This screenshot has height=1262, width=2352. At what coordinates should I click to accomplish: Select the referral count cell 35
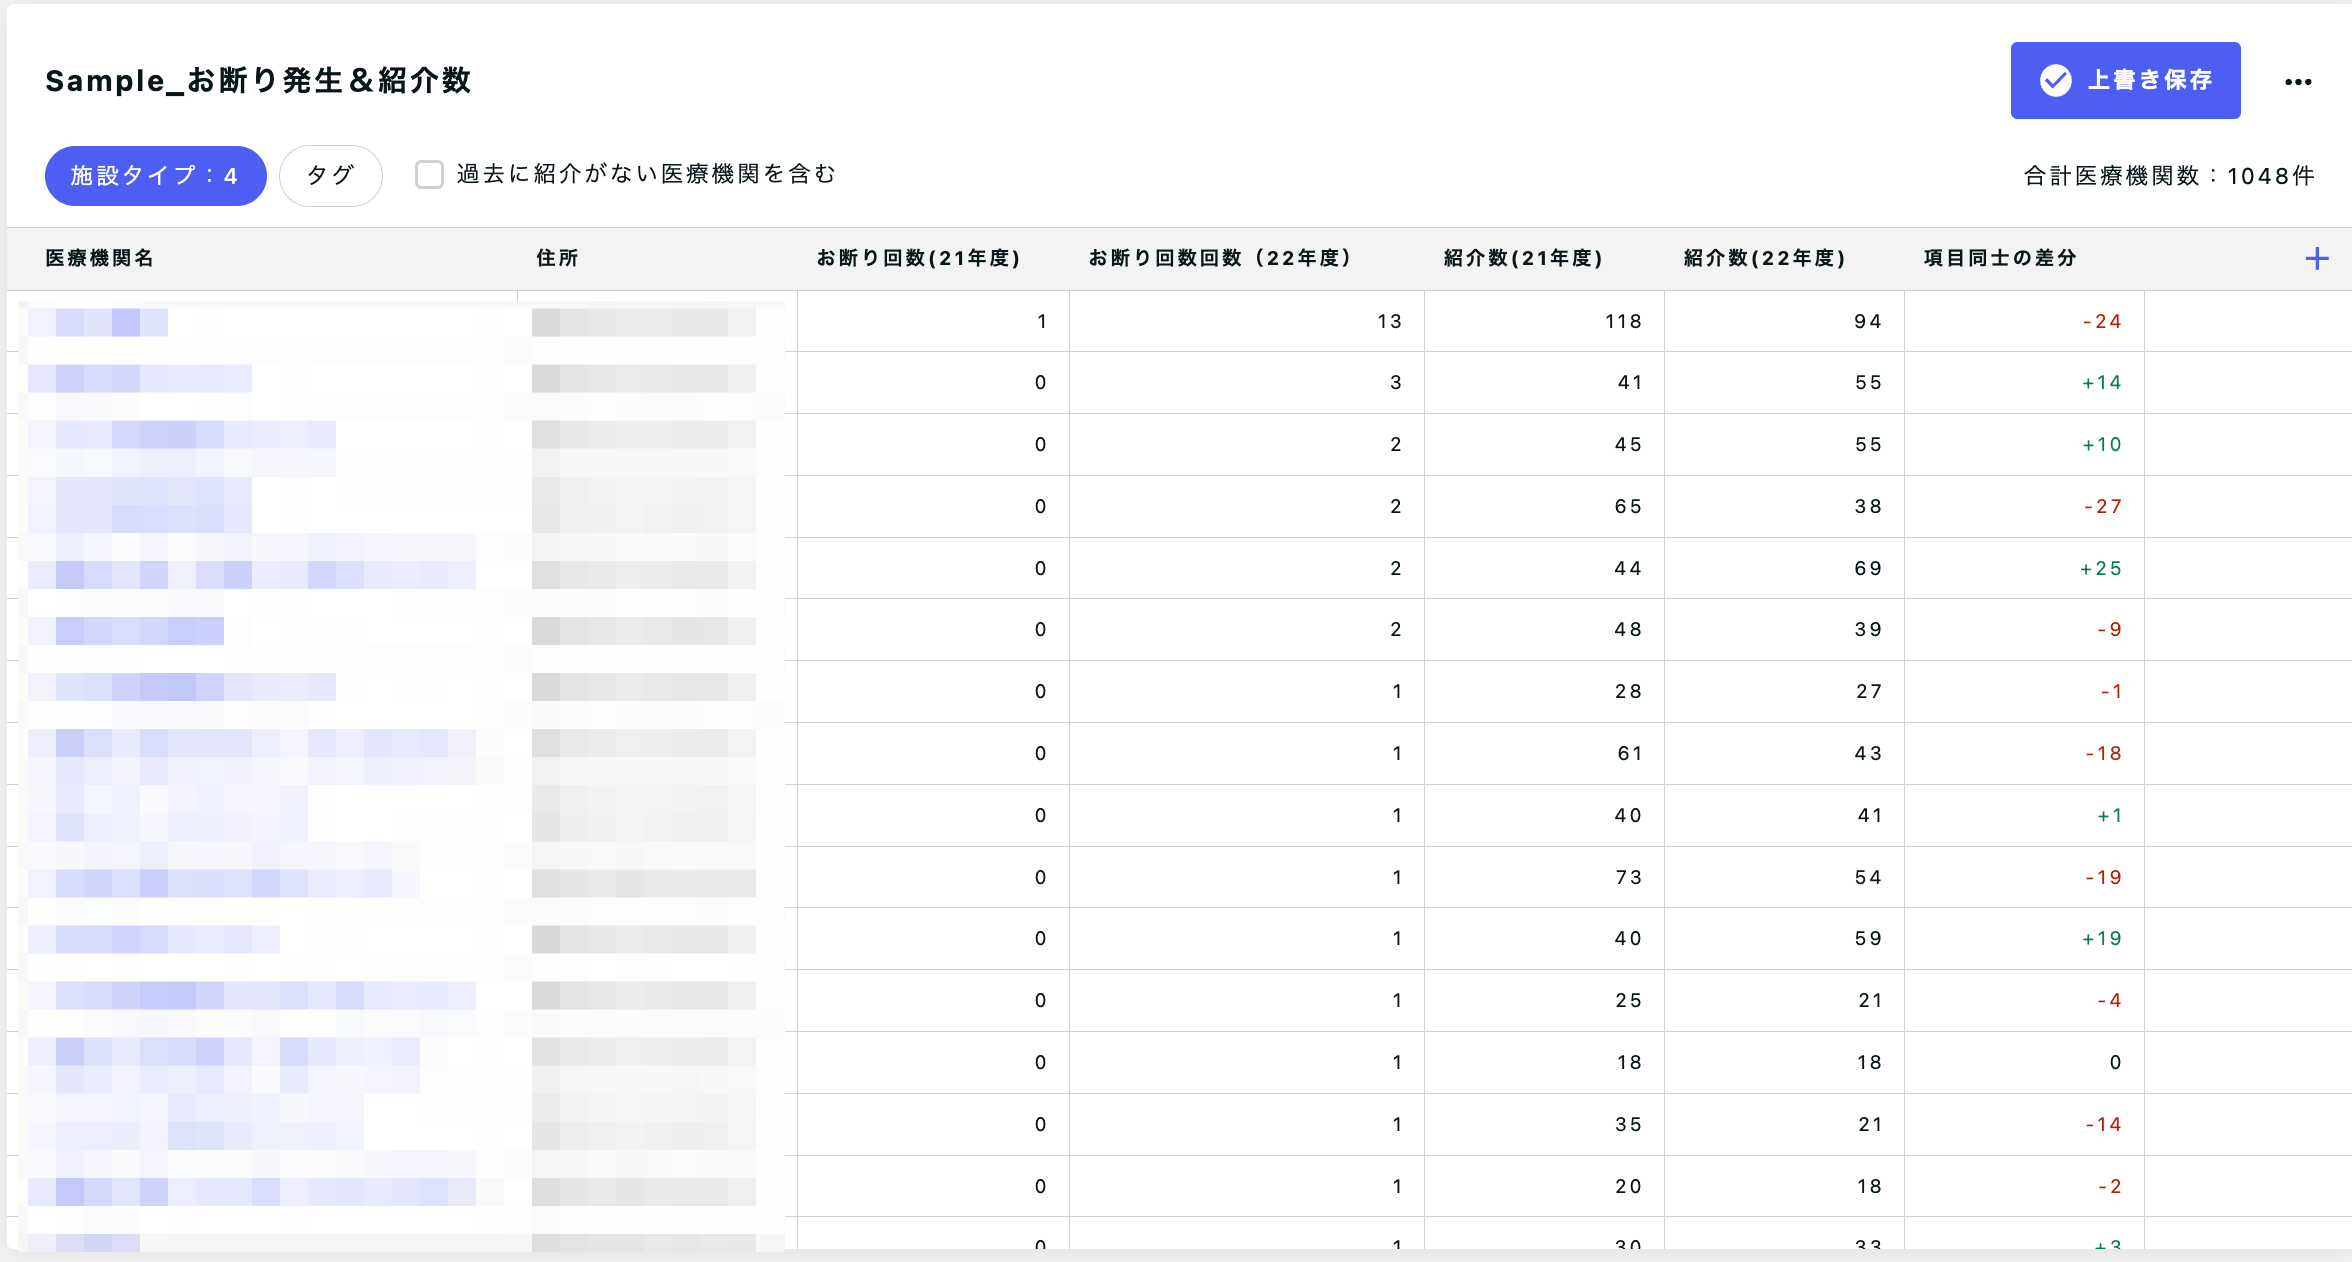click(1628, 1124)
